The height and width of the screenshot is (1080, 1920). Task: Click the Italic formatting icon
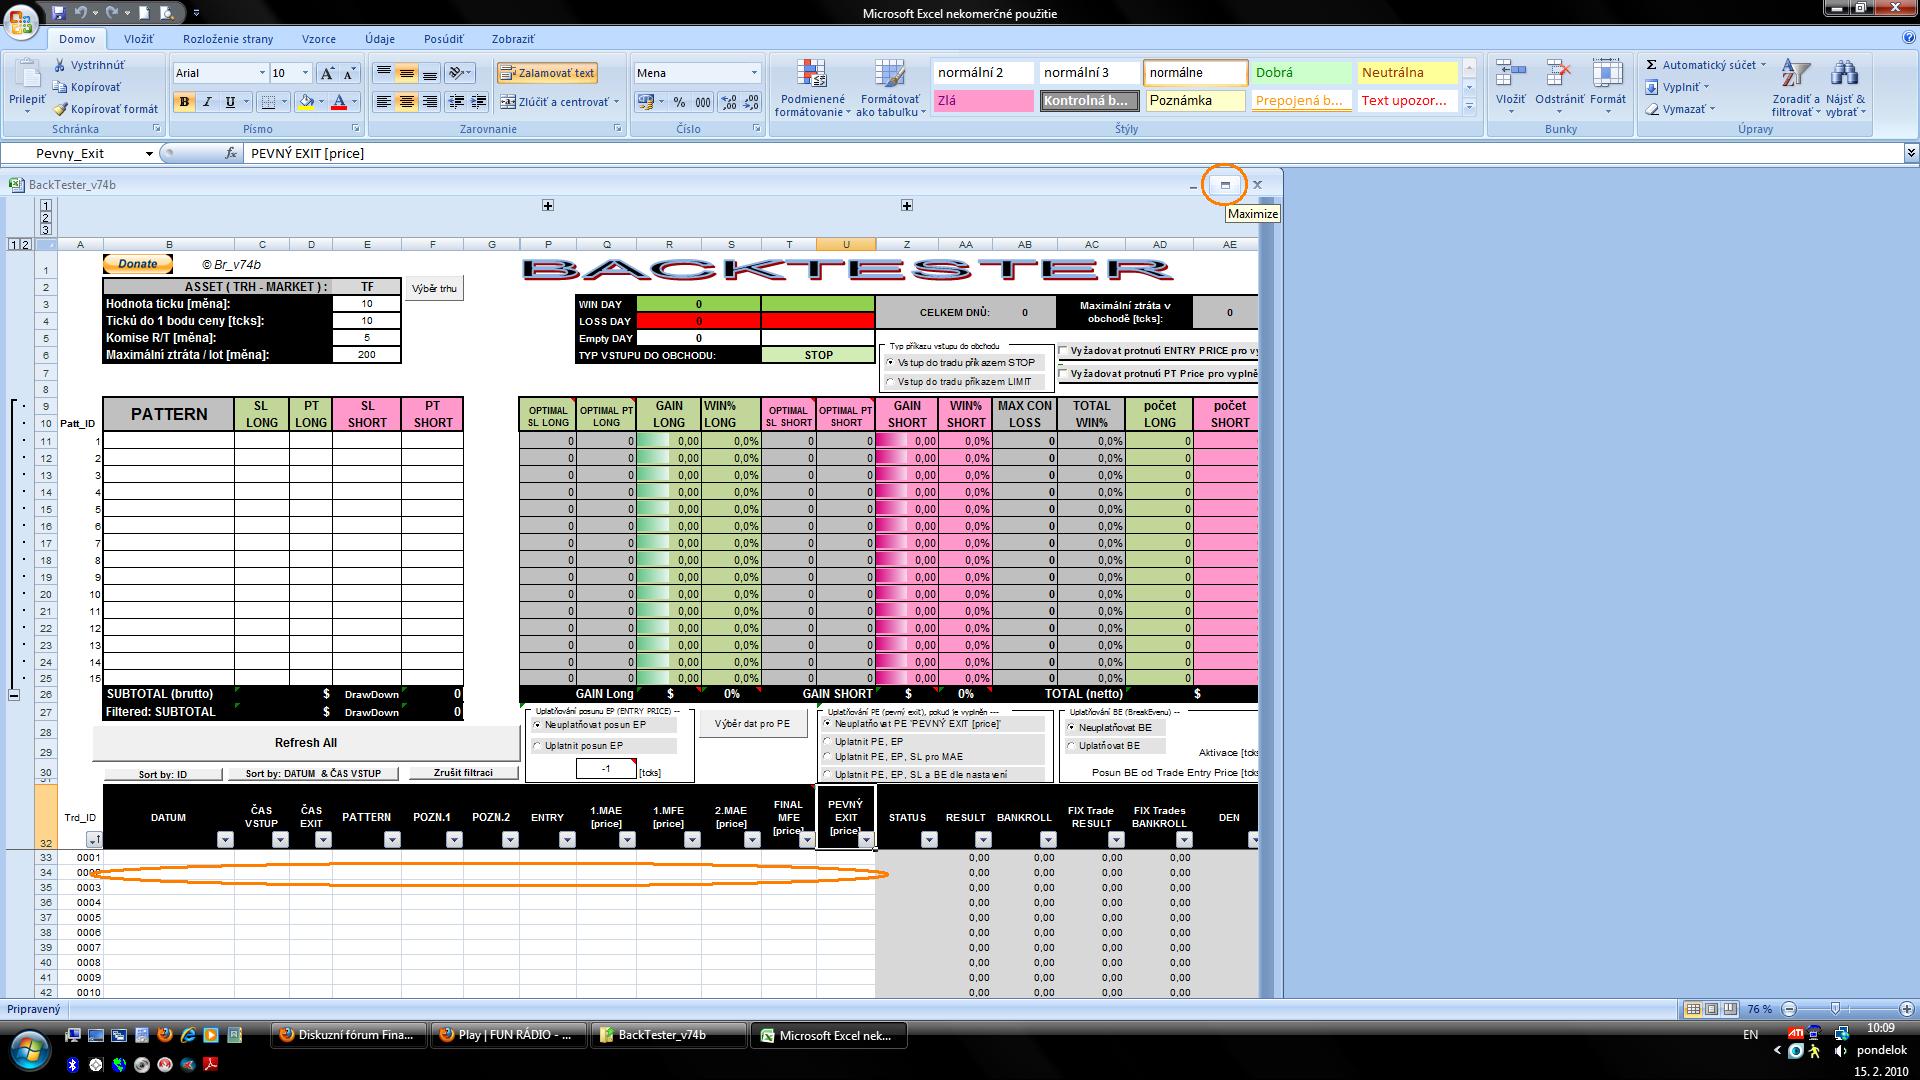pos(207,102)
